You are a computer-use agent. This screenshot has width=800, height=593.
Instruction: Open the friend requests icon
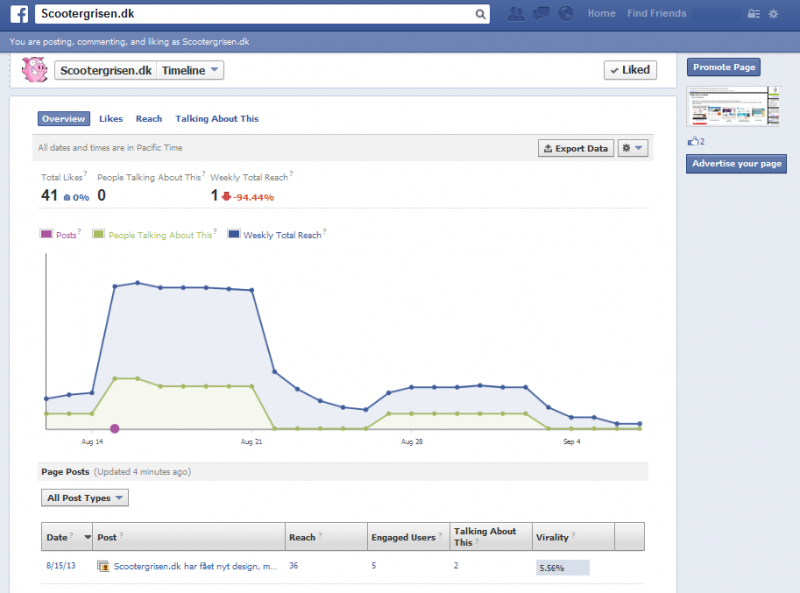[516, 14]
